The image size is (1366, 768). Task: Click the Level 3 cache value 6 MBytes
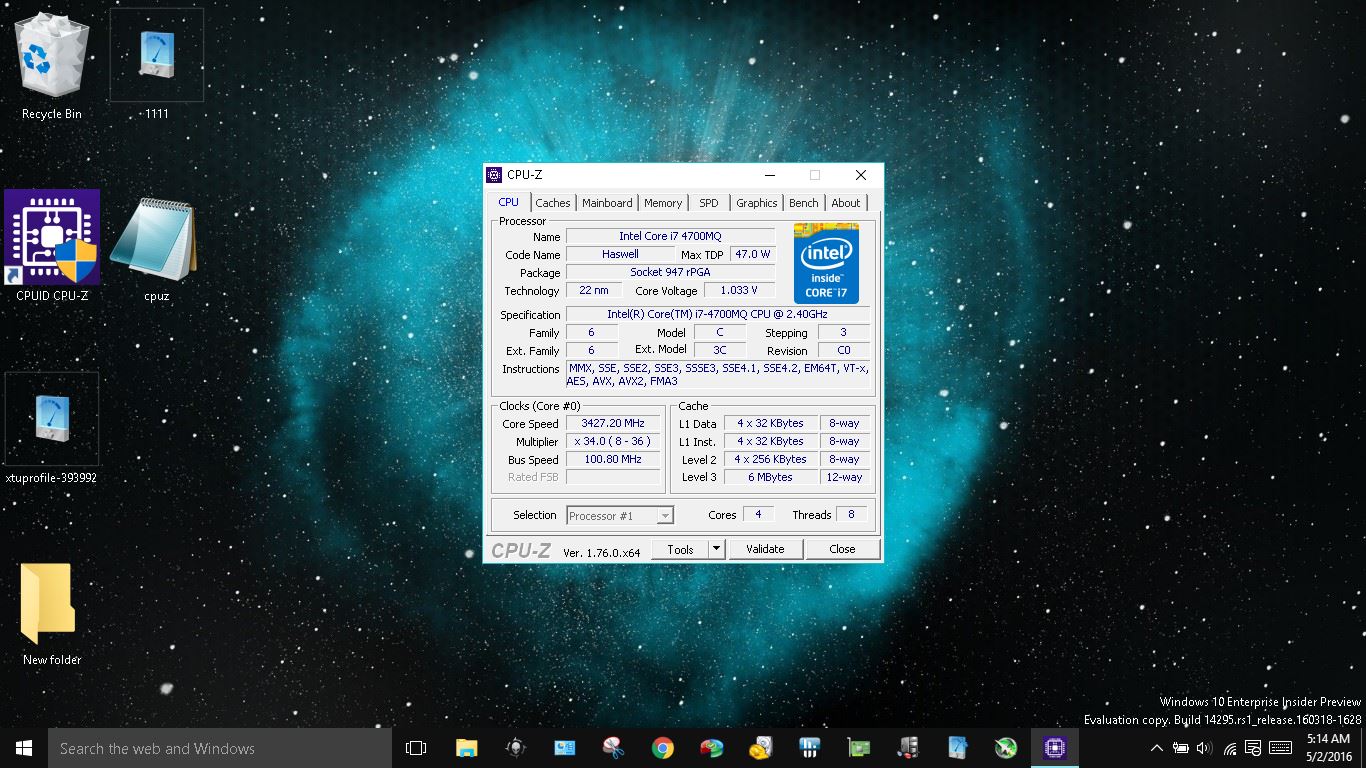[770, 478]
